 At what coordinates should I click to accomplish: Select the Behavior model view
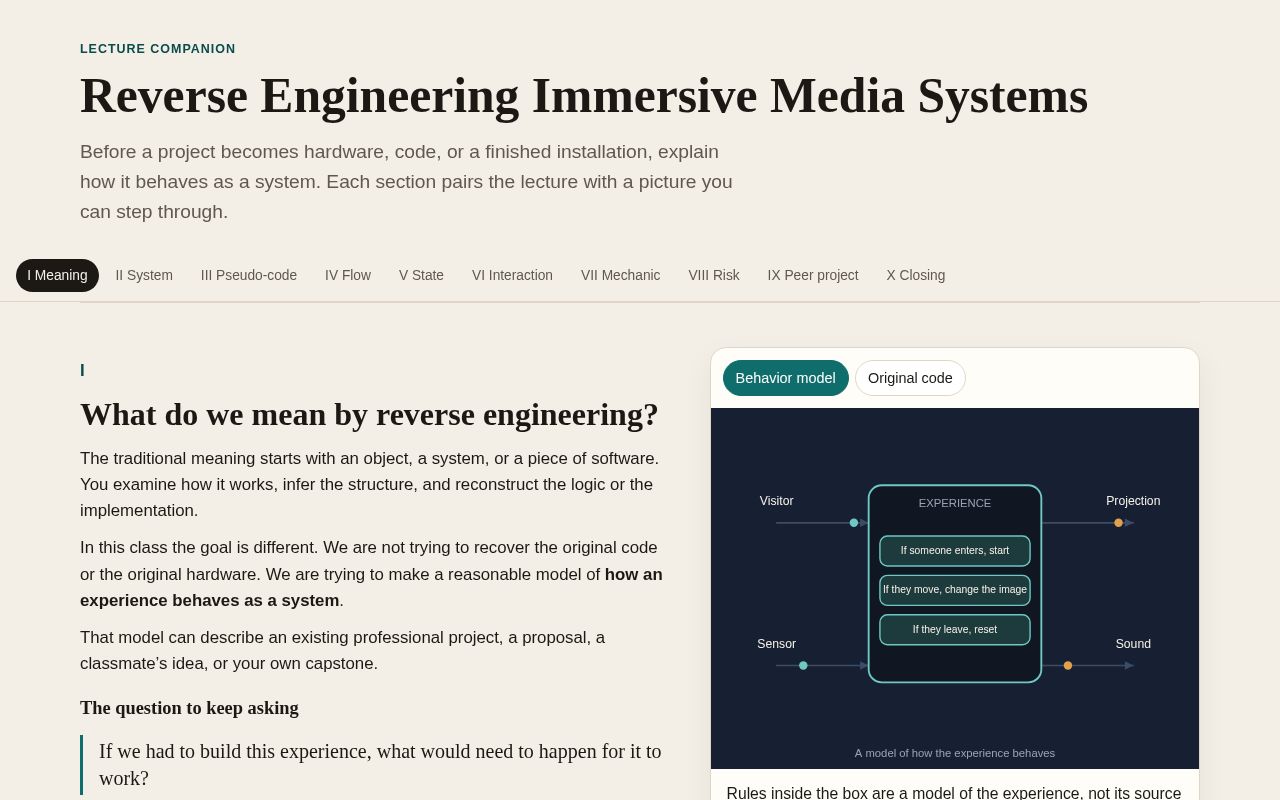coord(786,378)
